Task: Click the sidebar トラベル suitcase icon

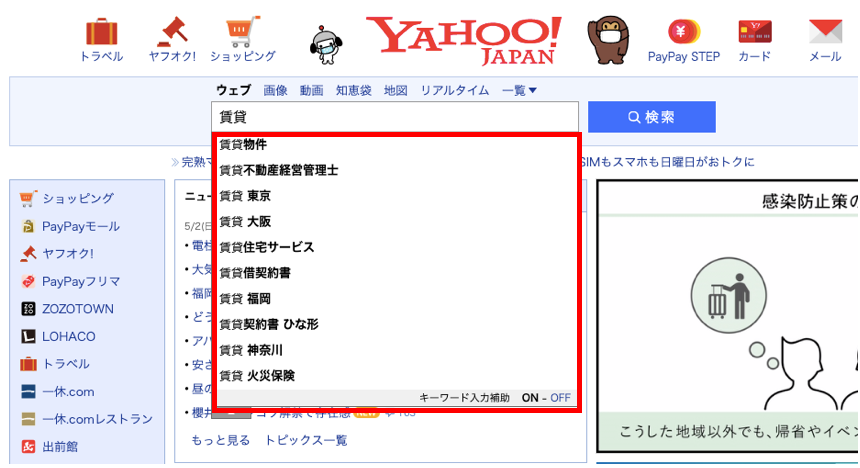Action: pyautogui.click(x=28, y=364)
